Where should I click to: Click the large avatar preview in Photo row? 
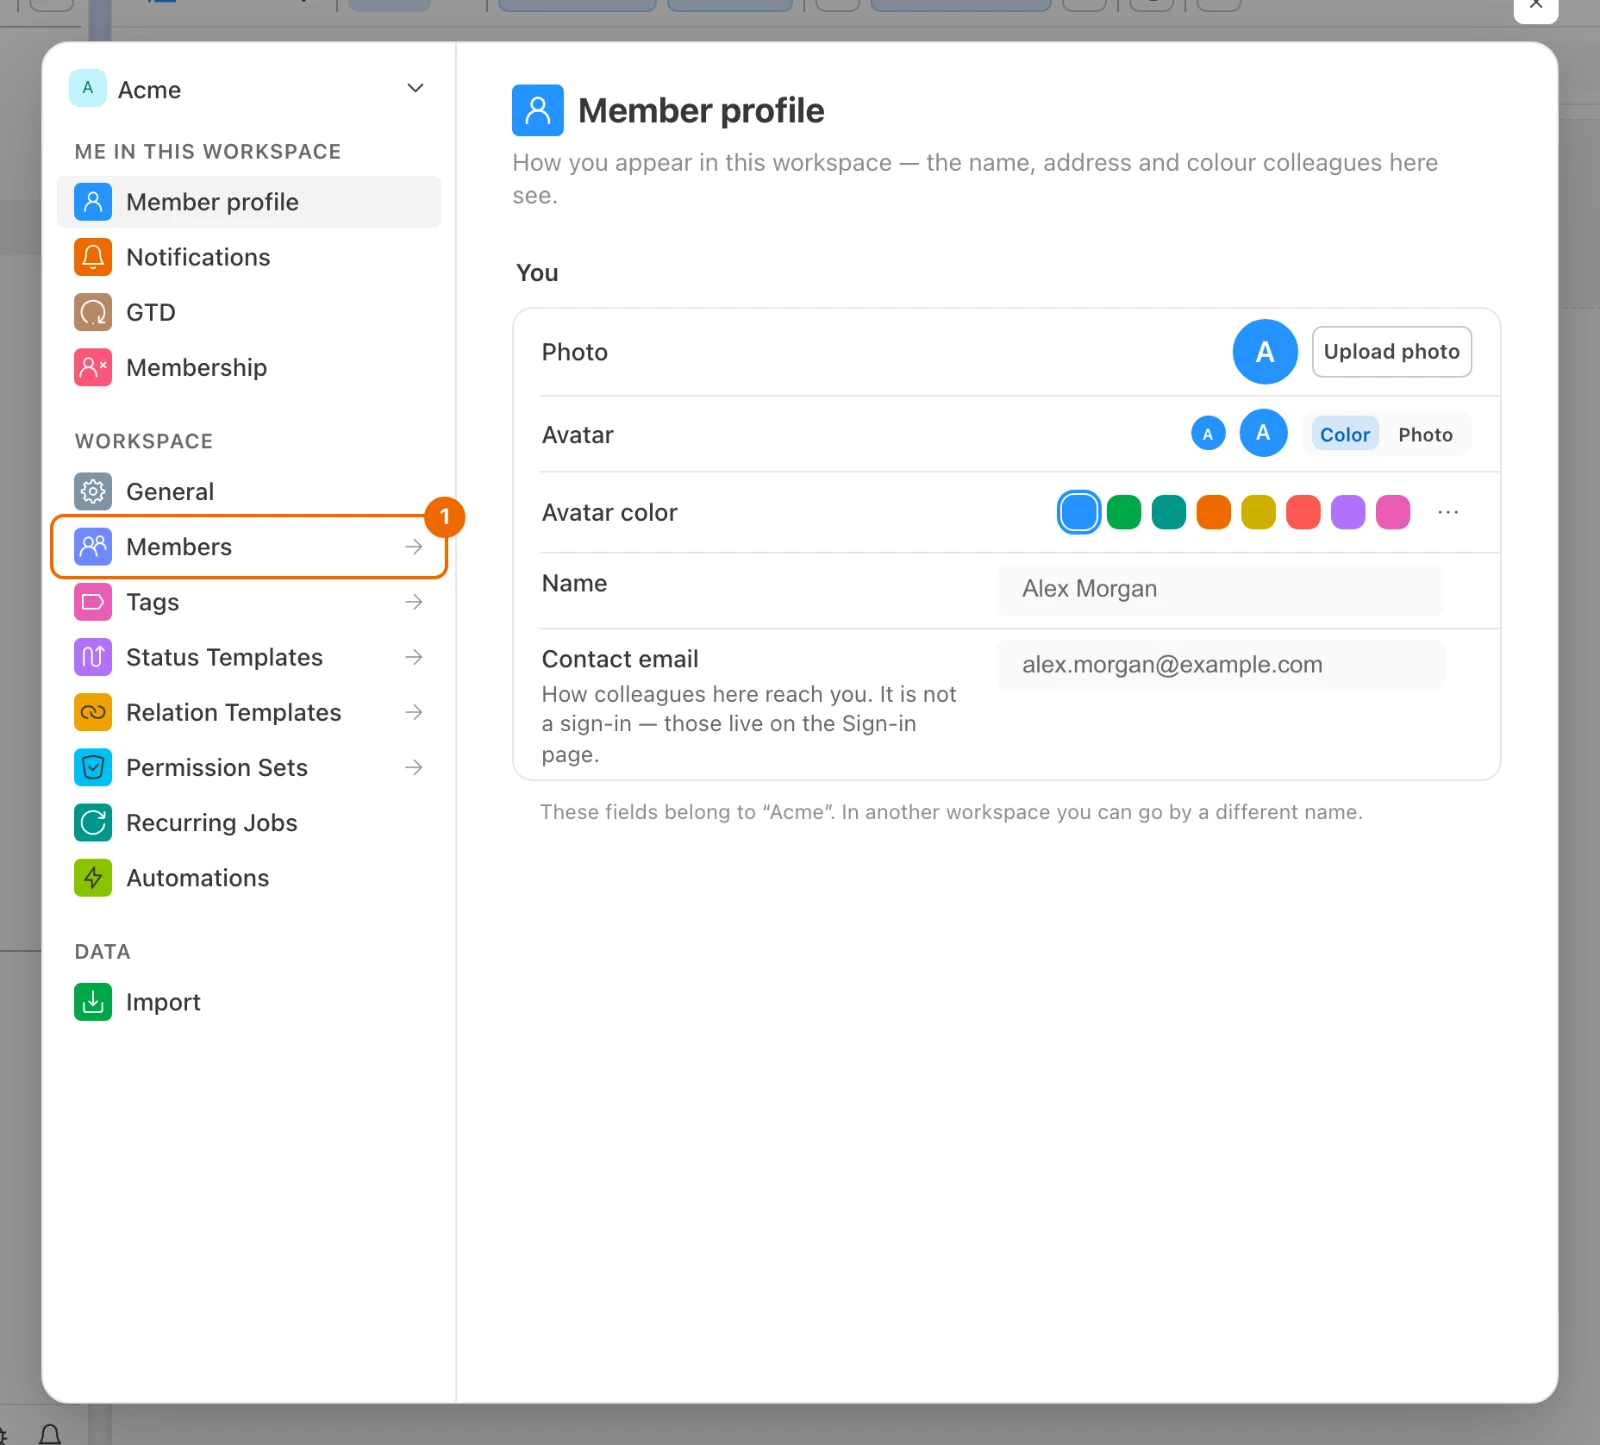click(1265, 352)
